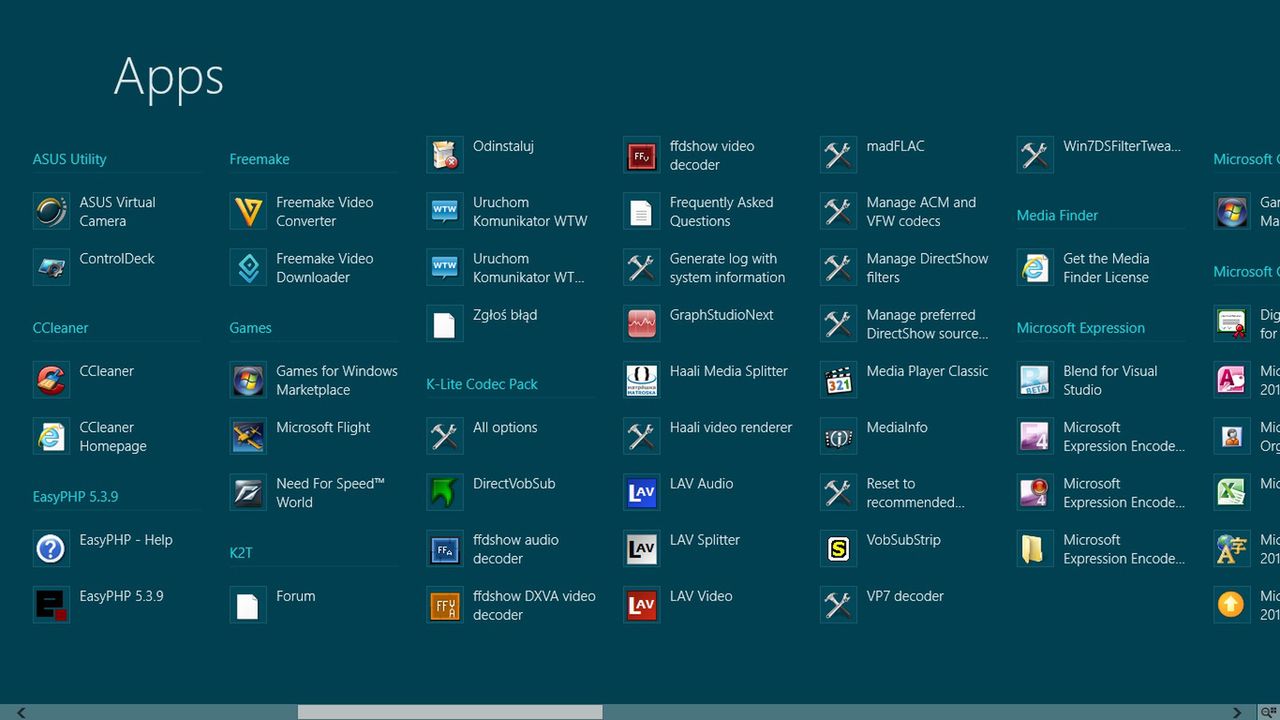Screen dimensions: 1280x720
Task: Select Manage preferred DirectShow source text
Action: point(927,324)
